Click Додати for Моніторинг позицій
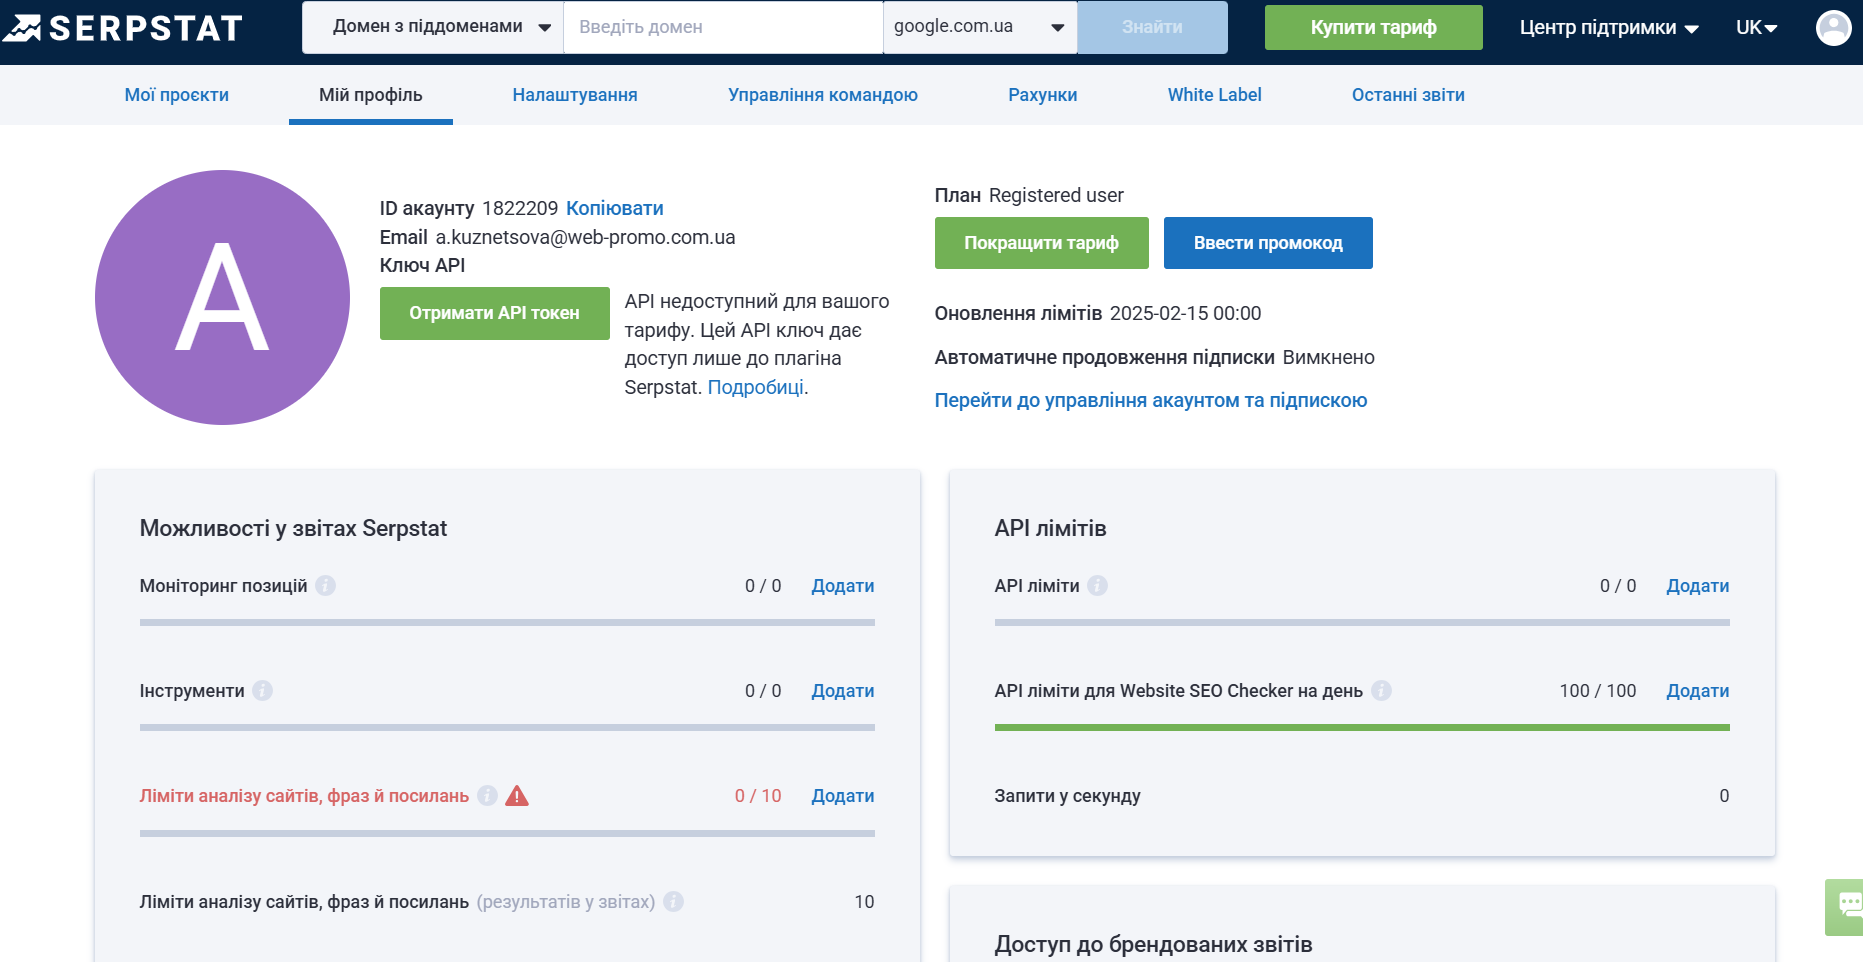1863x962 pixels. 842,586
